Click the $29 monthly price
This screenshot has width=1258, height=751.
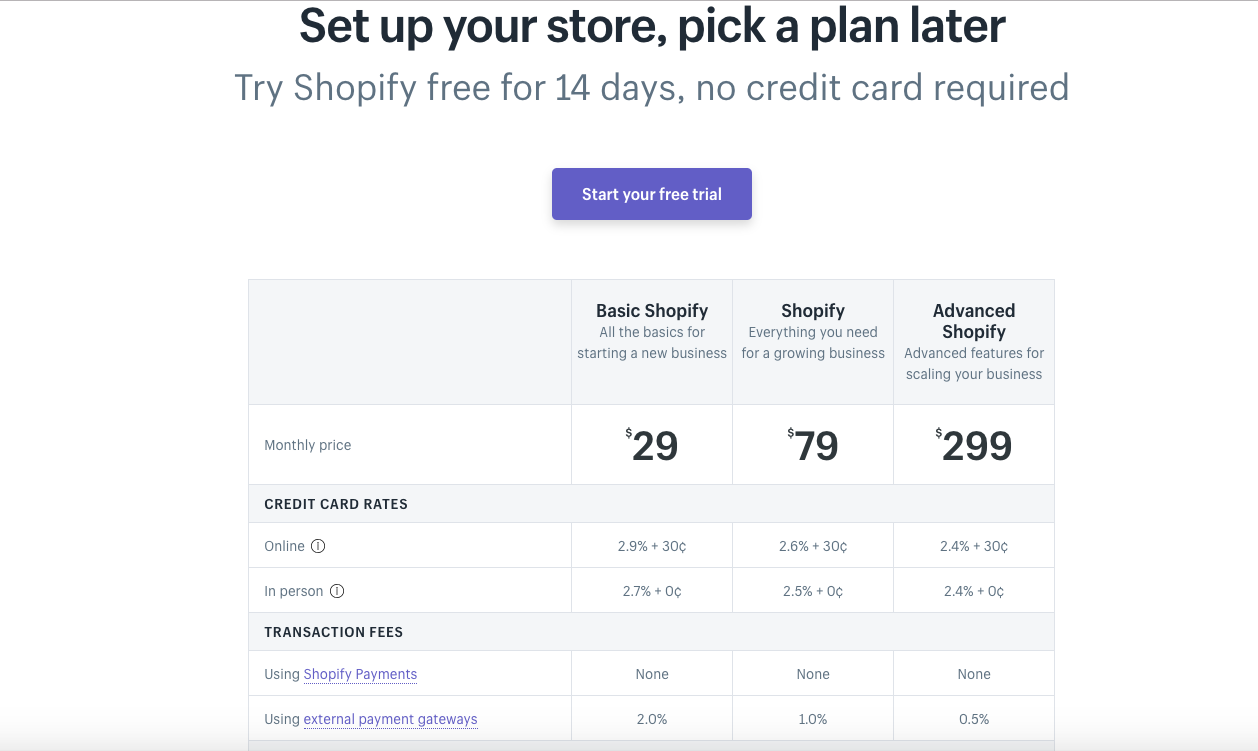652,445
